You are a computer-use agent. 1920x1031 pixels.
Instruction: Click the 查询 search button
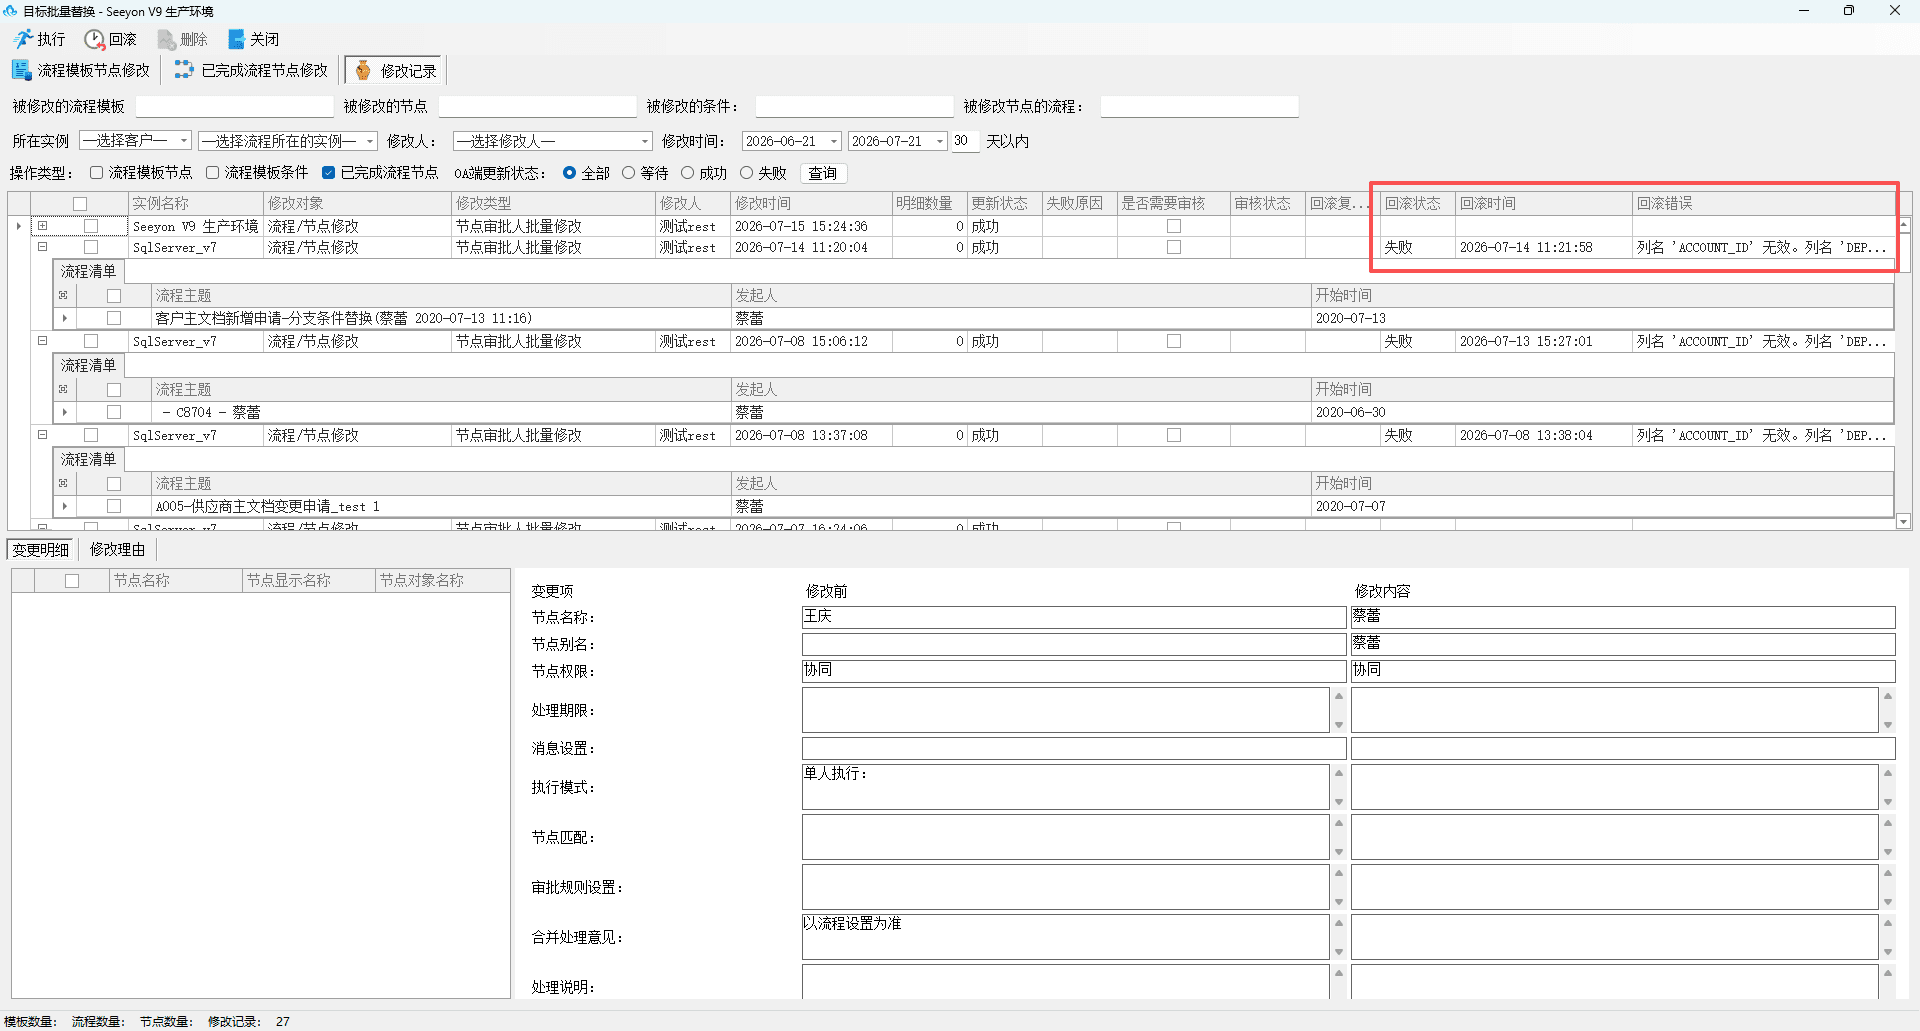point(822,173)
